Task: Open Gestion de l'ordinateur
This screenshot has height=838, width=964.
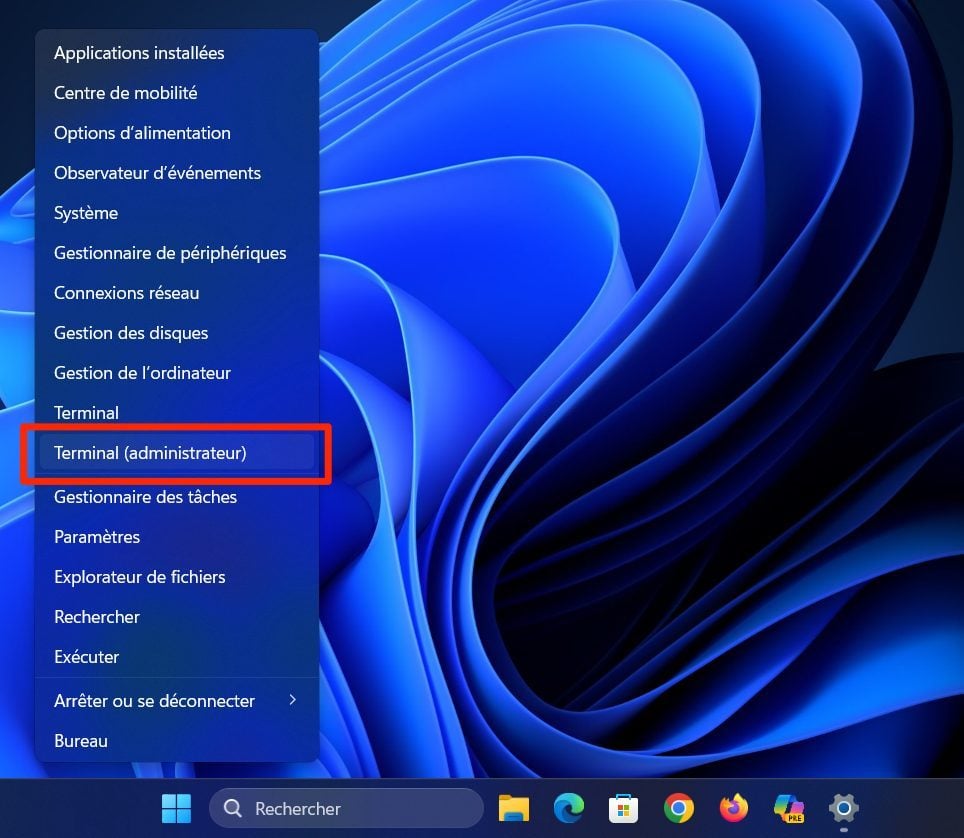Action: coord(177,373)
